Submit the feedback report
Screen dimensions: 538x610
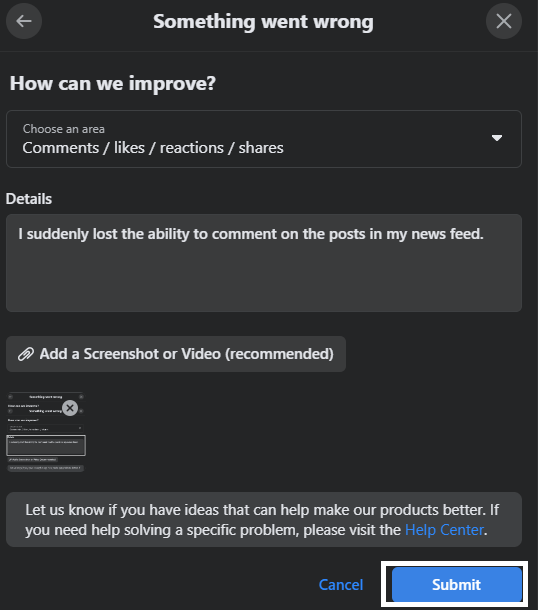457,584
